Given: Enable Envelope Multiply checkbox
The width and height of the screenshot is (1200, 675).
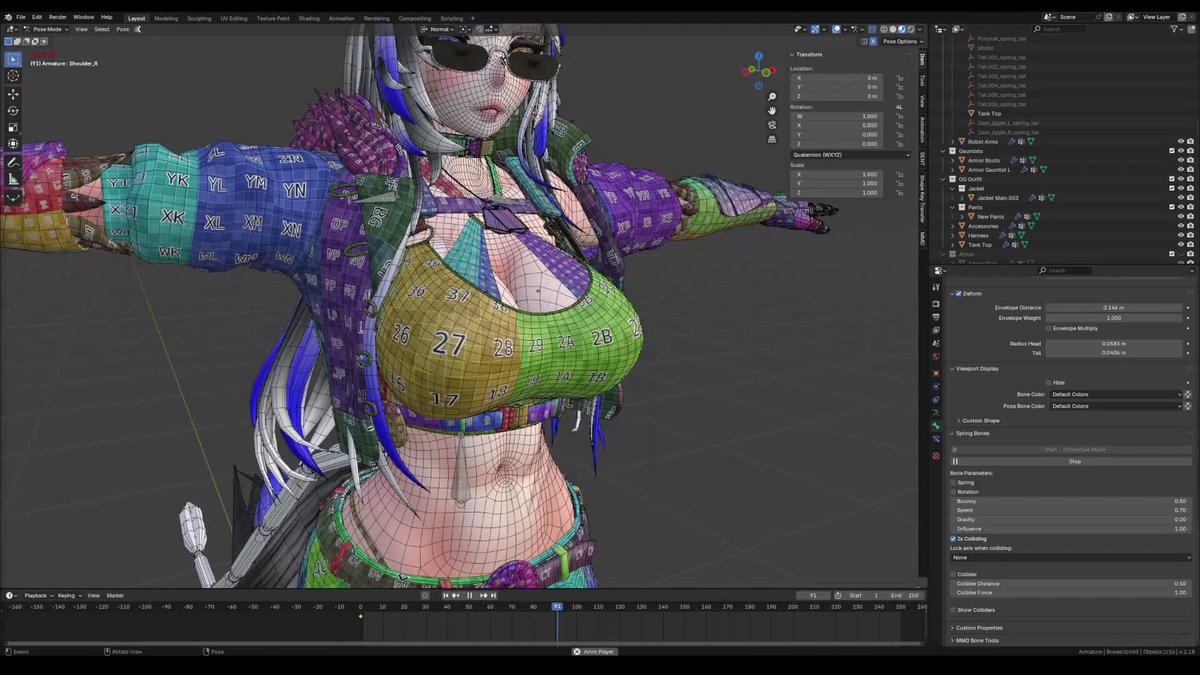Looking at the screenshot, I should (1048, 328).
